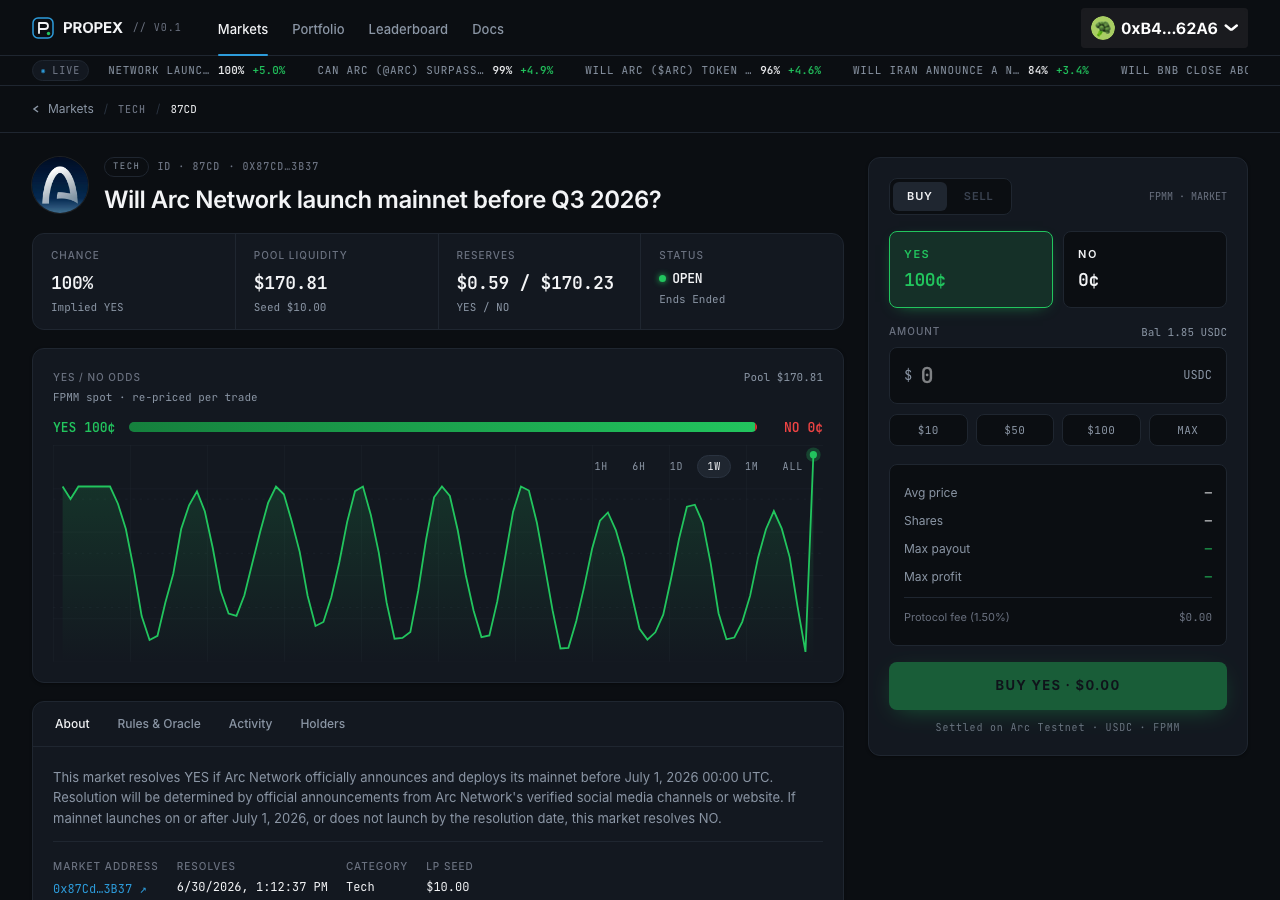Screen dimensions: 1280x900
Task: Open the WILL IRAN ANNOUNCE ticker item
Action: click(x=971, y=71)
